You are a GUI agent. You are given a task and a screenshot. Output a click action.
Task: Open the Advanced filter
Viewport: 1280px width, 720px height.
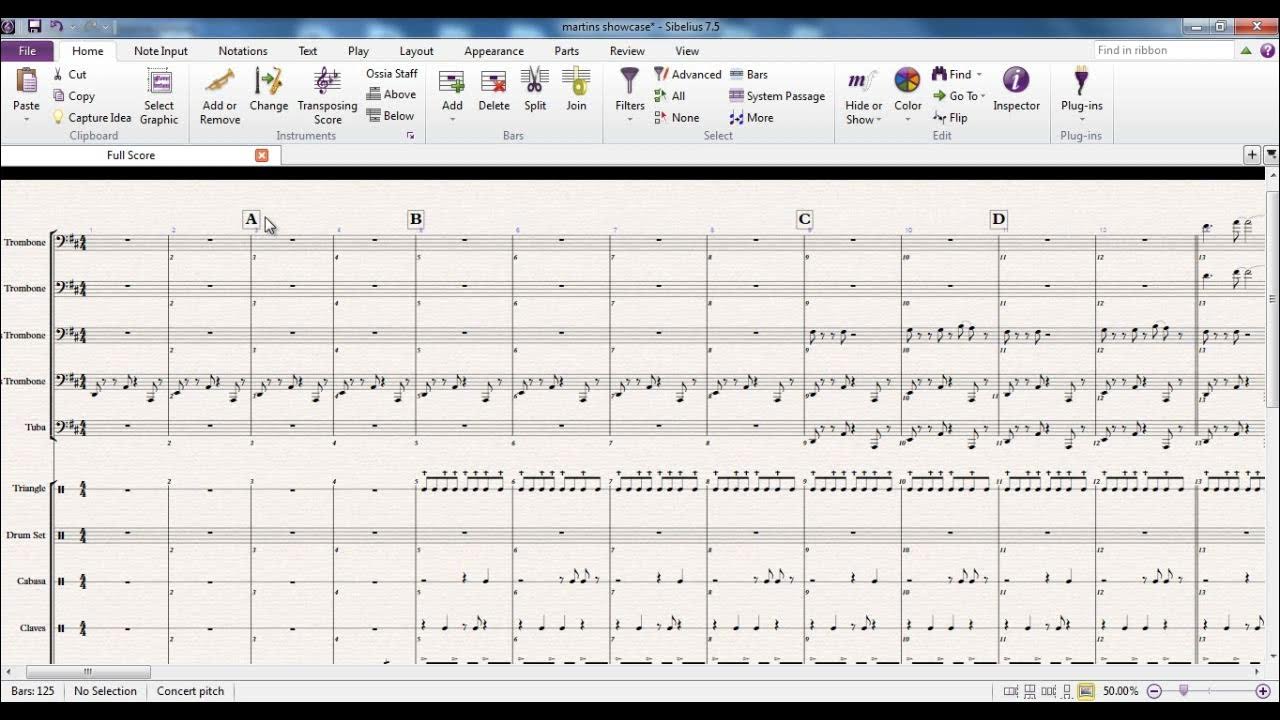coord(688,74)
